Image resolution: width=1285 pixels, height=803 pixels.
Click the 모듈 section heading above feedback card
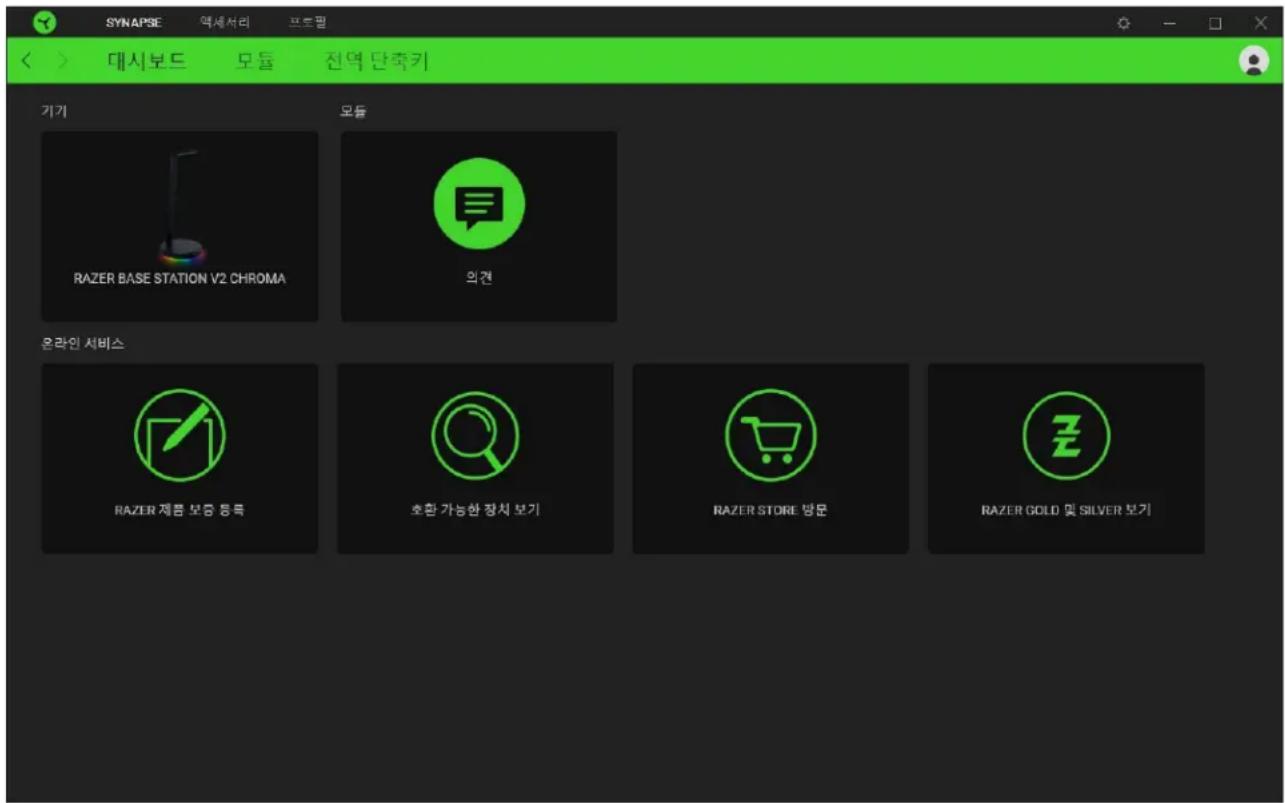click(x=353, y=111)
